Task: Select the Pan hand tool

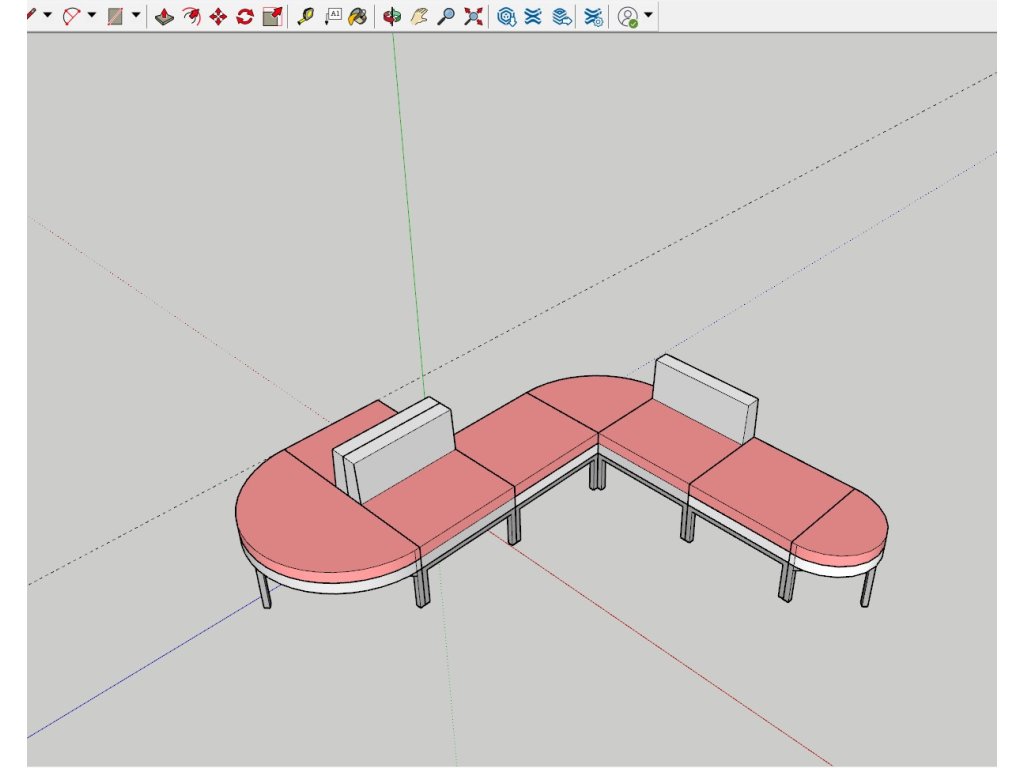Action: (420, 16)
